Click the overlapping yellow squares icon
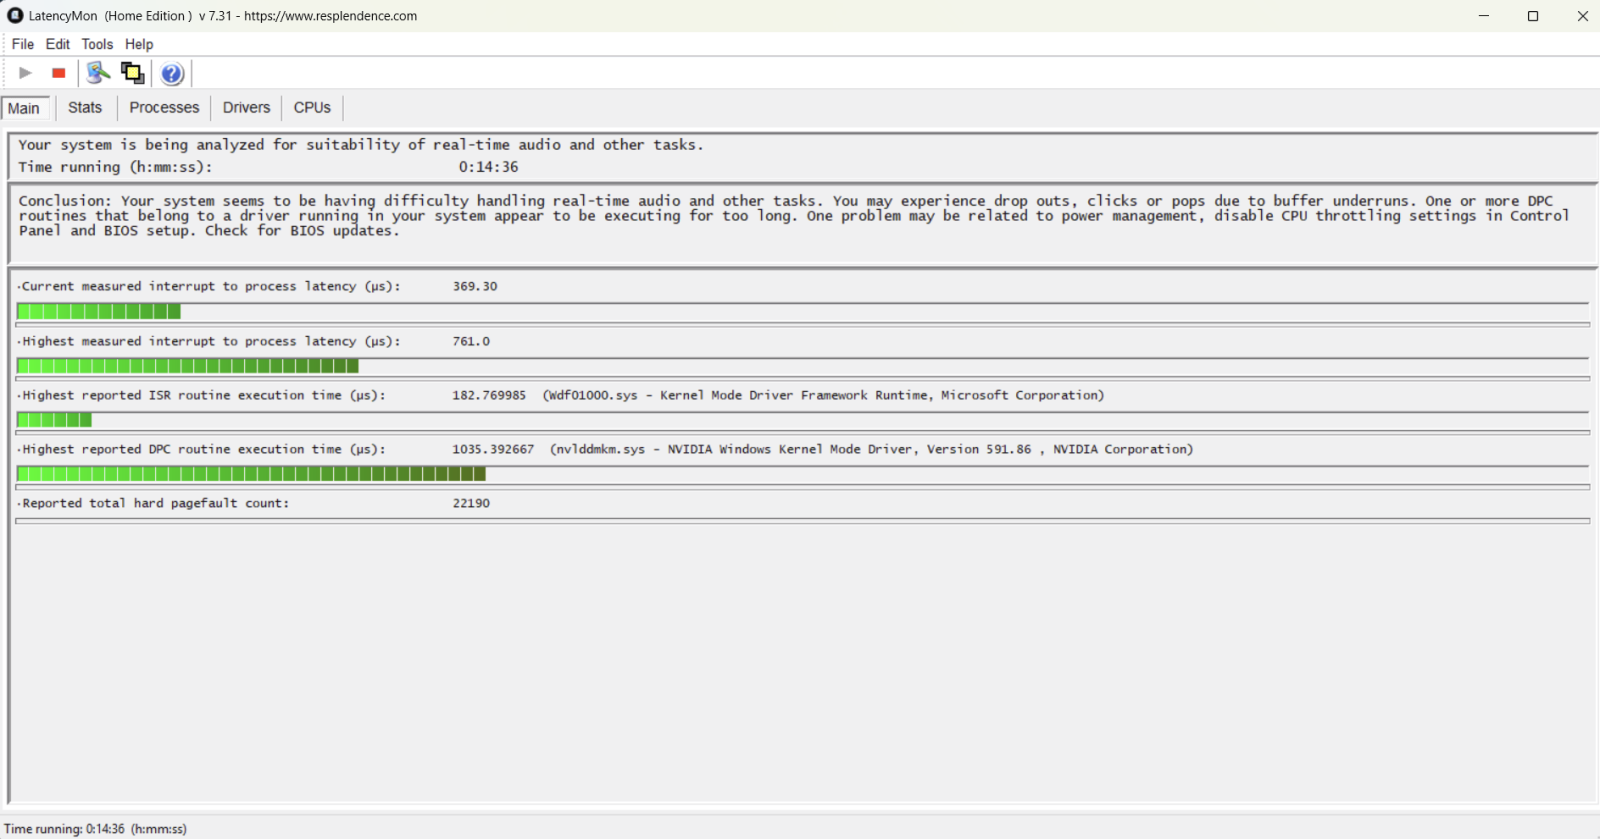1600x839 pixels. pyautogui.click(x=132, y=73)
